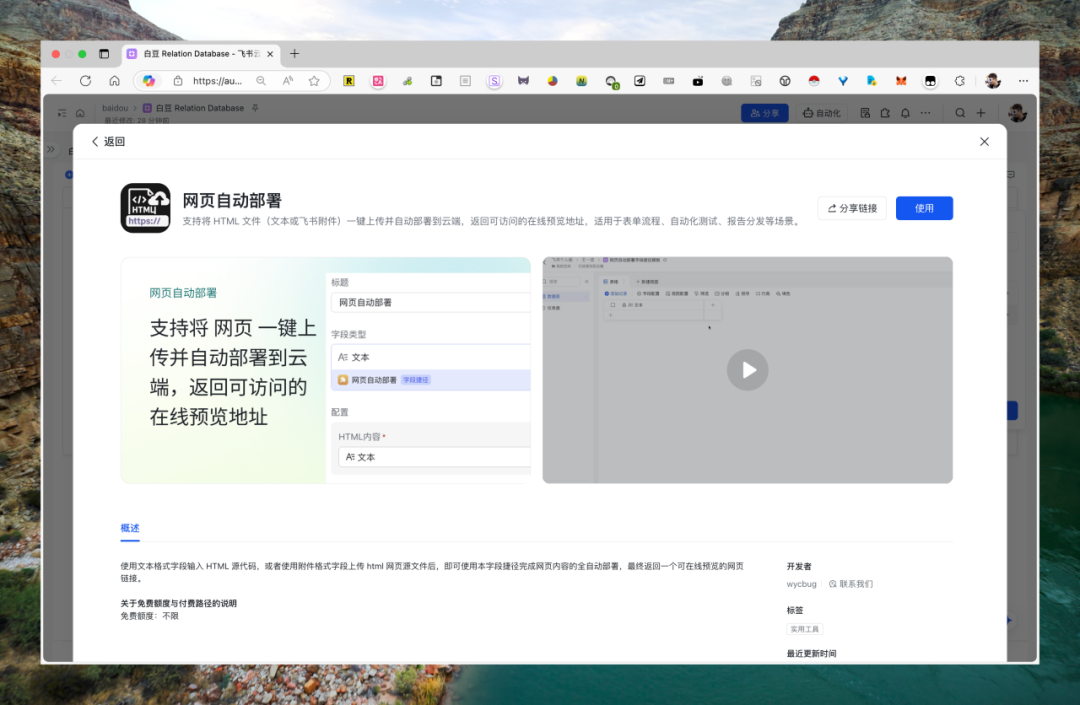This screenshot has width=1080, height=705.
Task: Click the 网页自动部署 HTML app icon
Action: click(145, 208)
